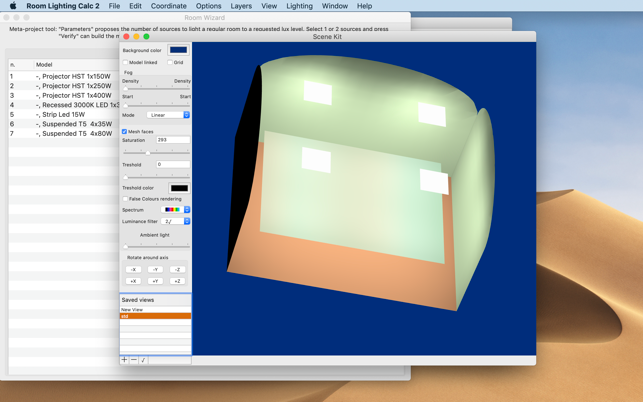Open the Options menu
This screenshot has height=402, width=643.
click(x=208, y=6)
